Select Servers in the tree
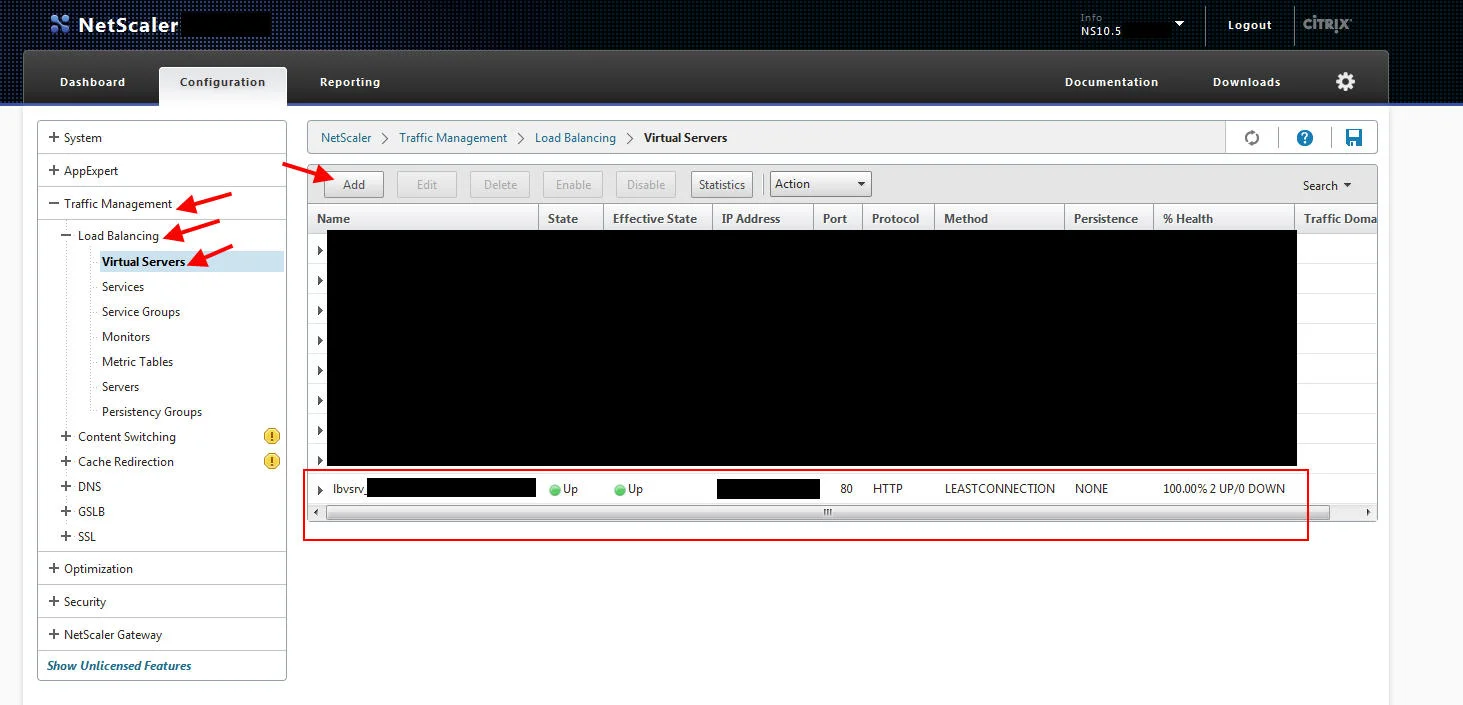 (x=120, y=386)
